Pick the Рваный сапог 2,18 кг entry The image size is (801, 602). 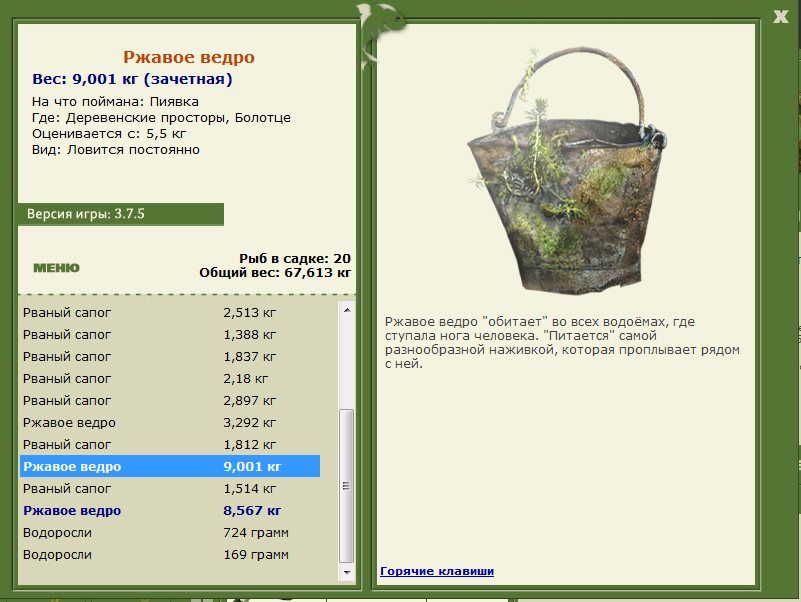point(170,378)
